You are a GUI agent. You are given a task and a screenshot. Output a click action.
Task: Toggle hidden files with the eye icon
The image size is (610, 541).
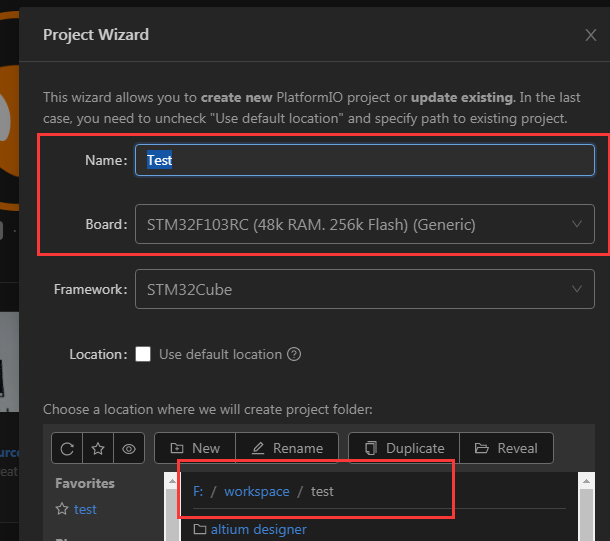click(129, 448)
